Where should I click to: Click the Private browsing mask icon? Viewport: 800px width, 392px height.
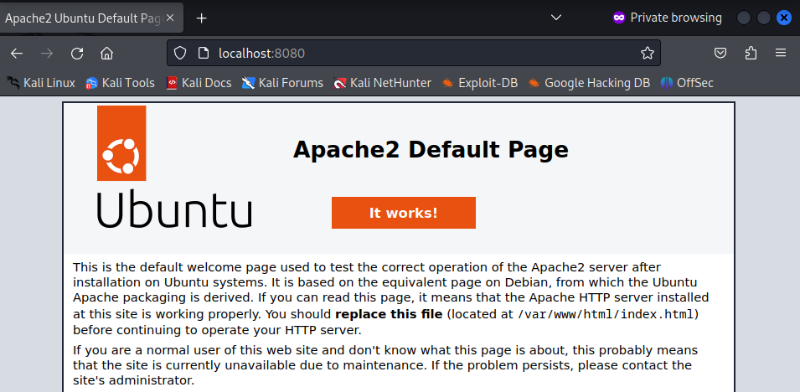pyautogui.click(x=619, y=18)
